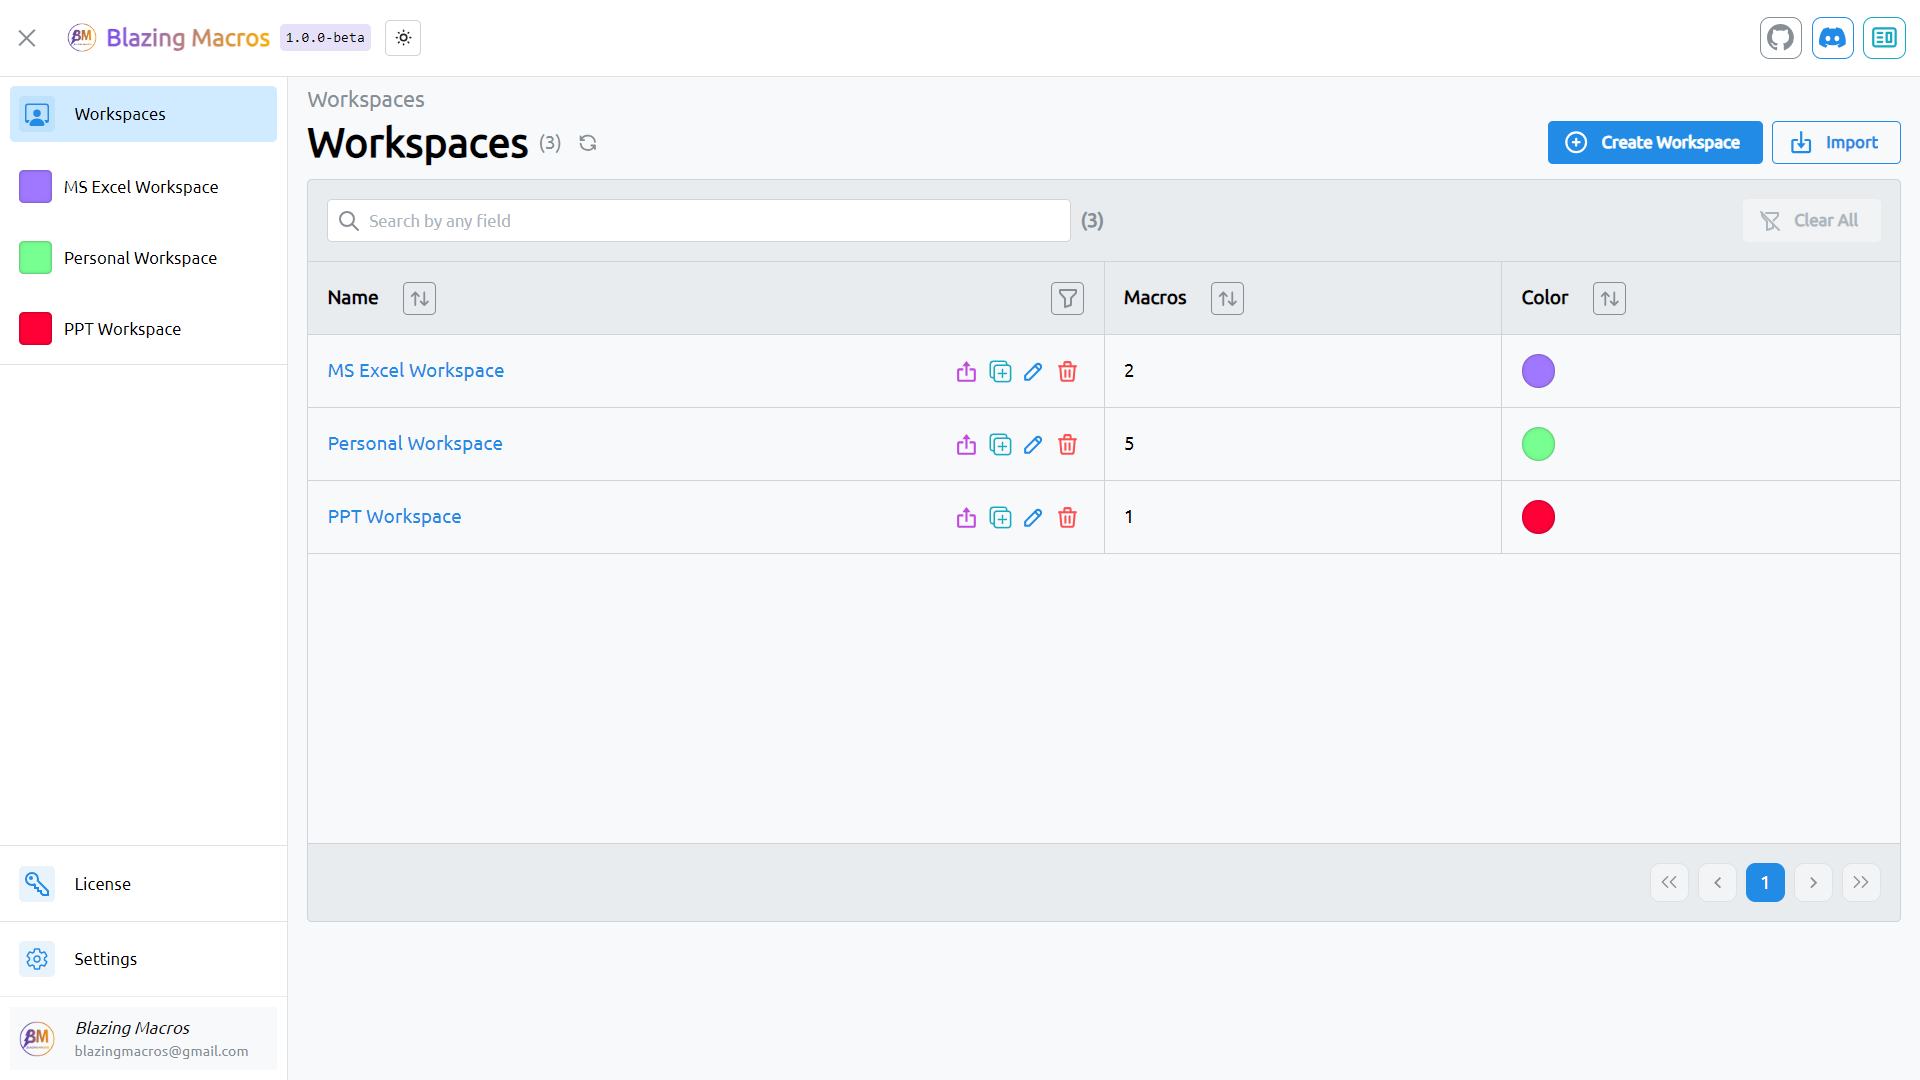Screen dimensions: 1920x1080
Task: Click the Search by any field box
Action: point(699,221)
